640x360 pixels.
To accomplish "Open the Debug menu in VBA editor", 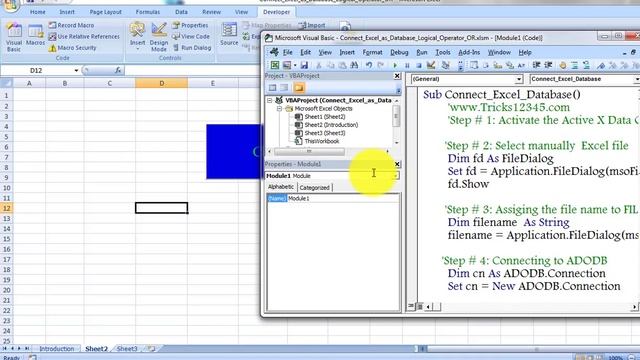I will click(399, 52).
